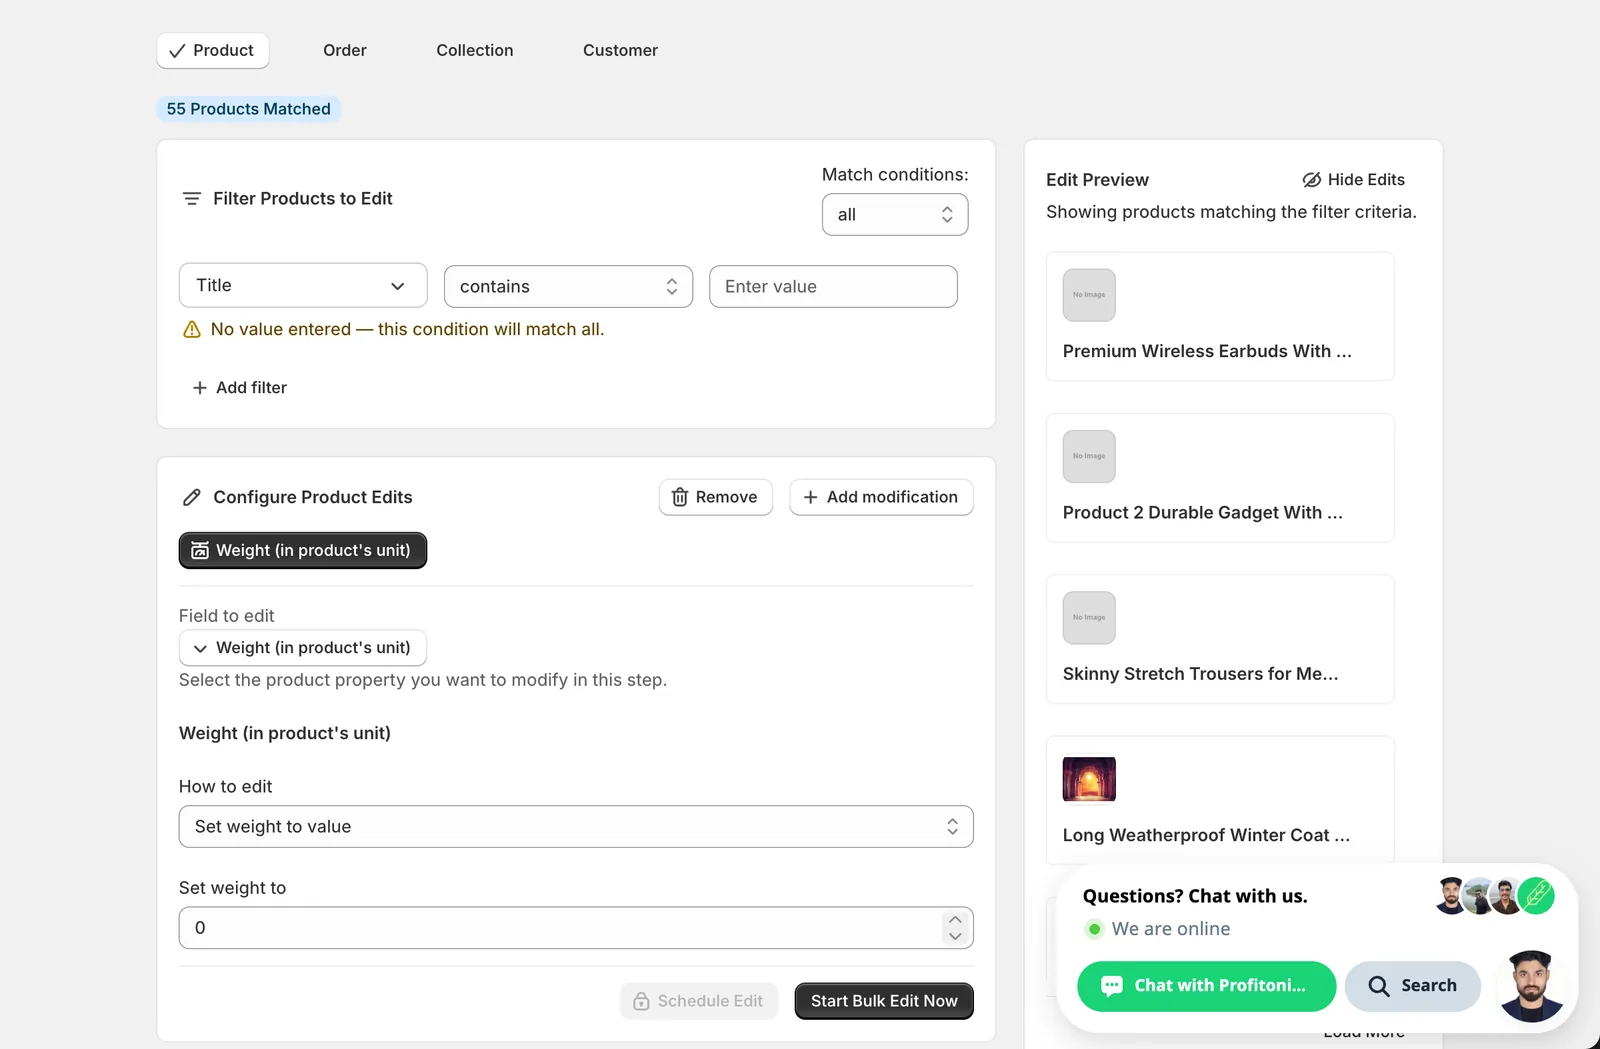Toggle Hide Edits in Edit Preview
Screen dimensions: 1600x1049
click(x=1353, y=180)
